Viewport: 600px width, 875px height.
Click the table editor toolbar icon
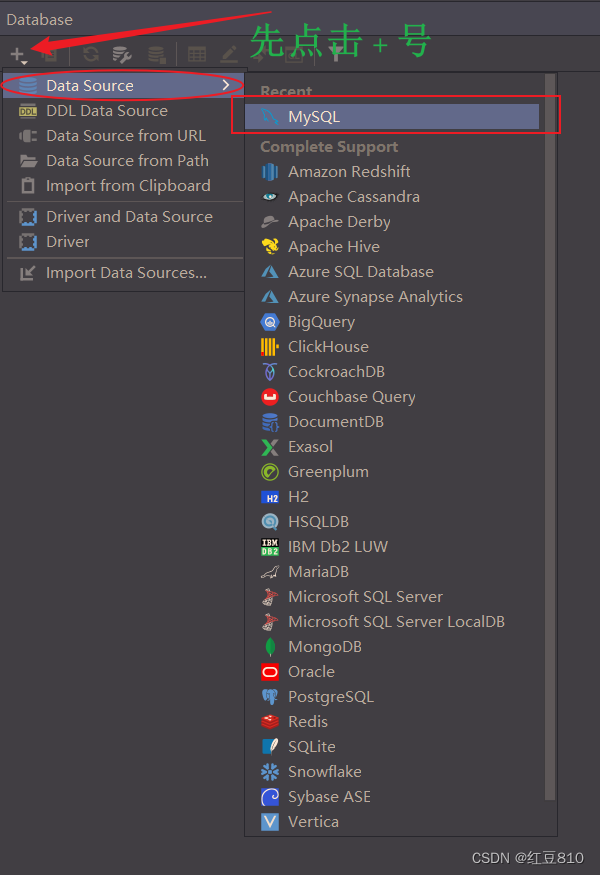point(196,54)
